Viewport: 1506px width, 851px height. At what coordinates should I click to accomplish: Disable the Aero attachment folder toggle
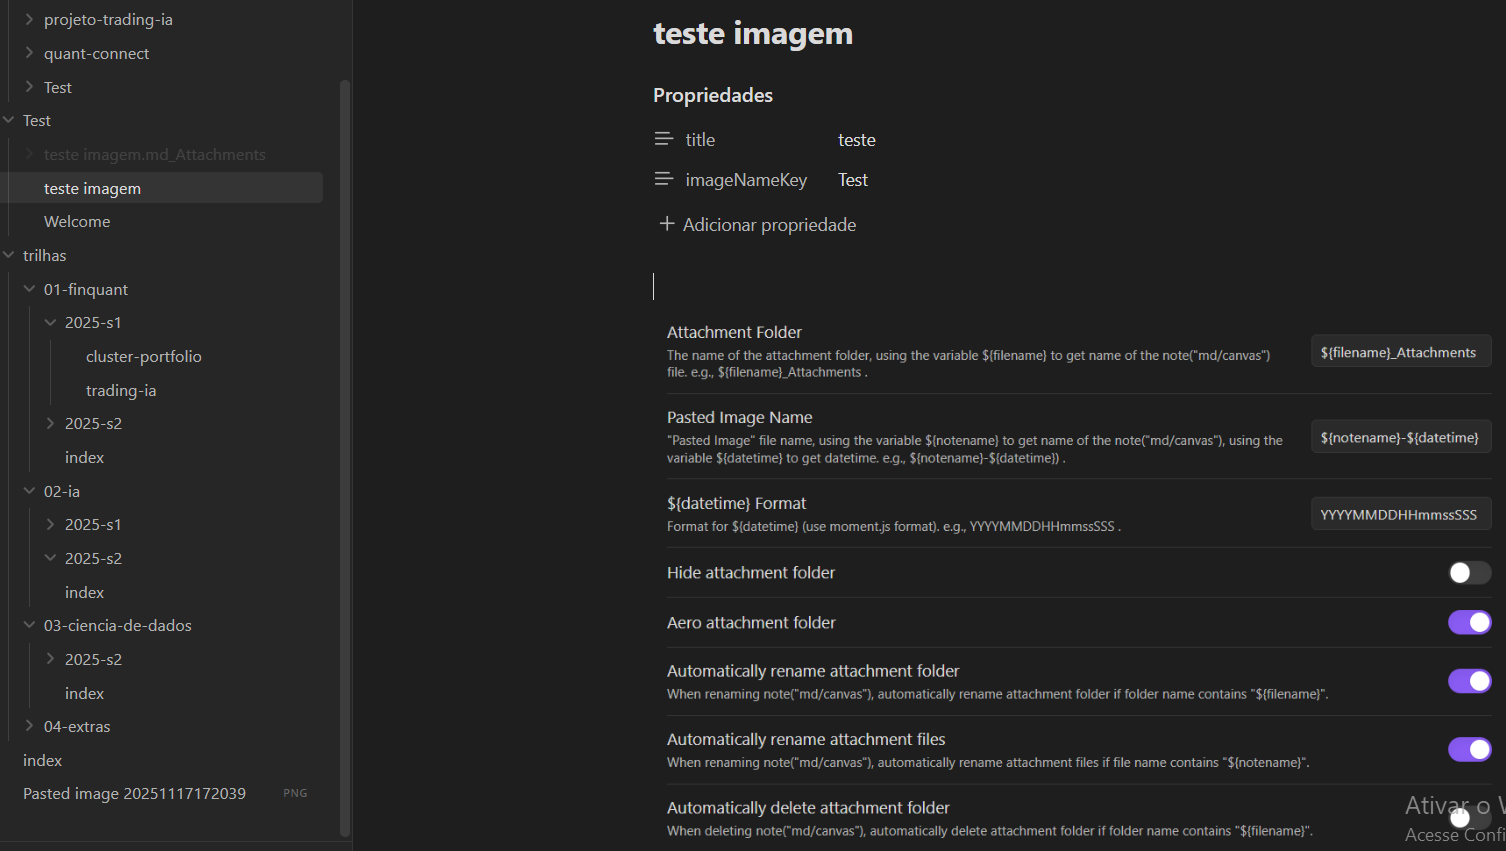coord(1469,622)
